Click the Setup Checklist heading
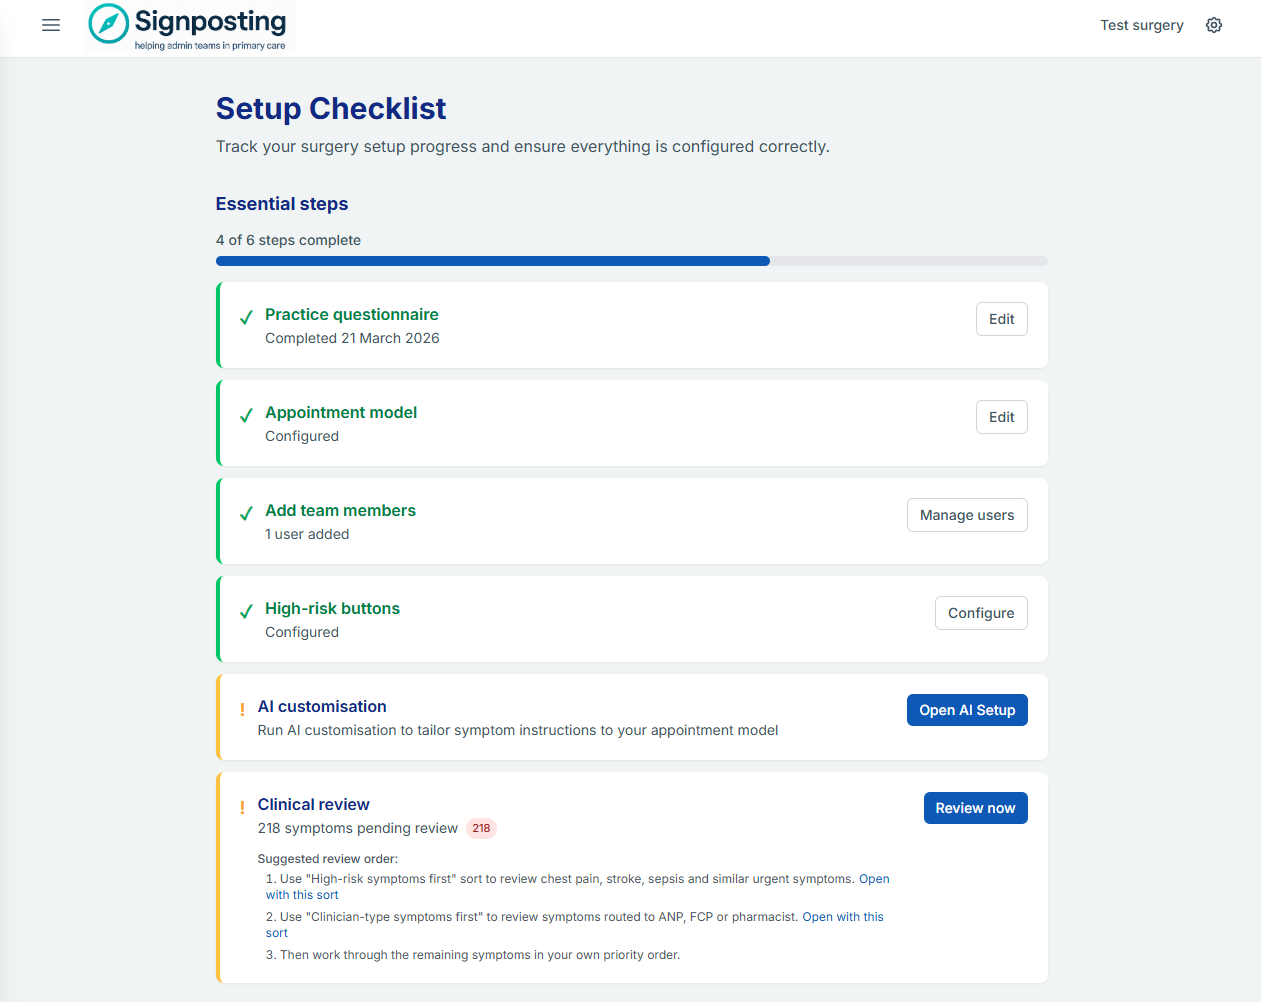 [x=330, y=108]
